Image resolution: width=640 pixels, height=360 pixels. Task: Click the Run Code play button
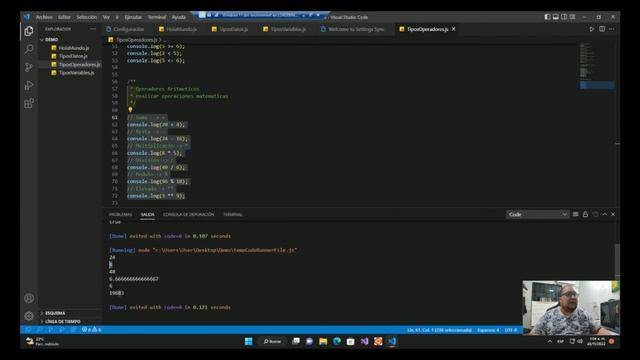coord(591,29)
